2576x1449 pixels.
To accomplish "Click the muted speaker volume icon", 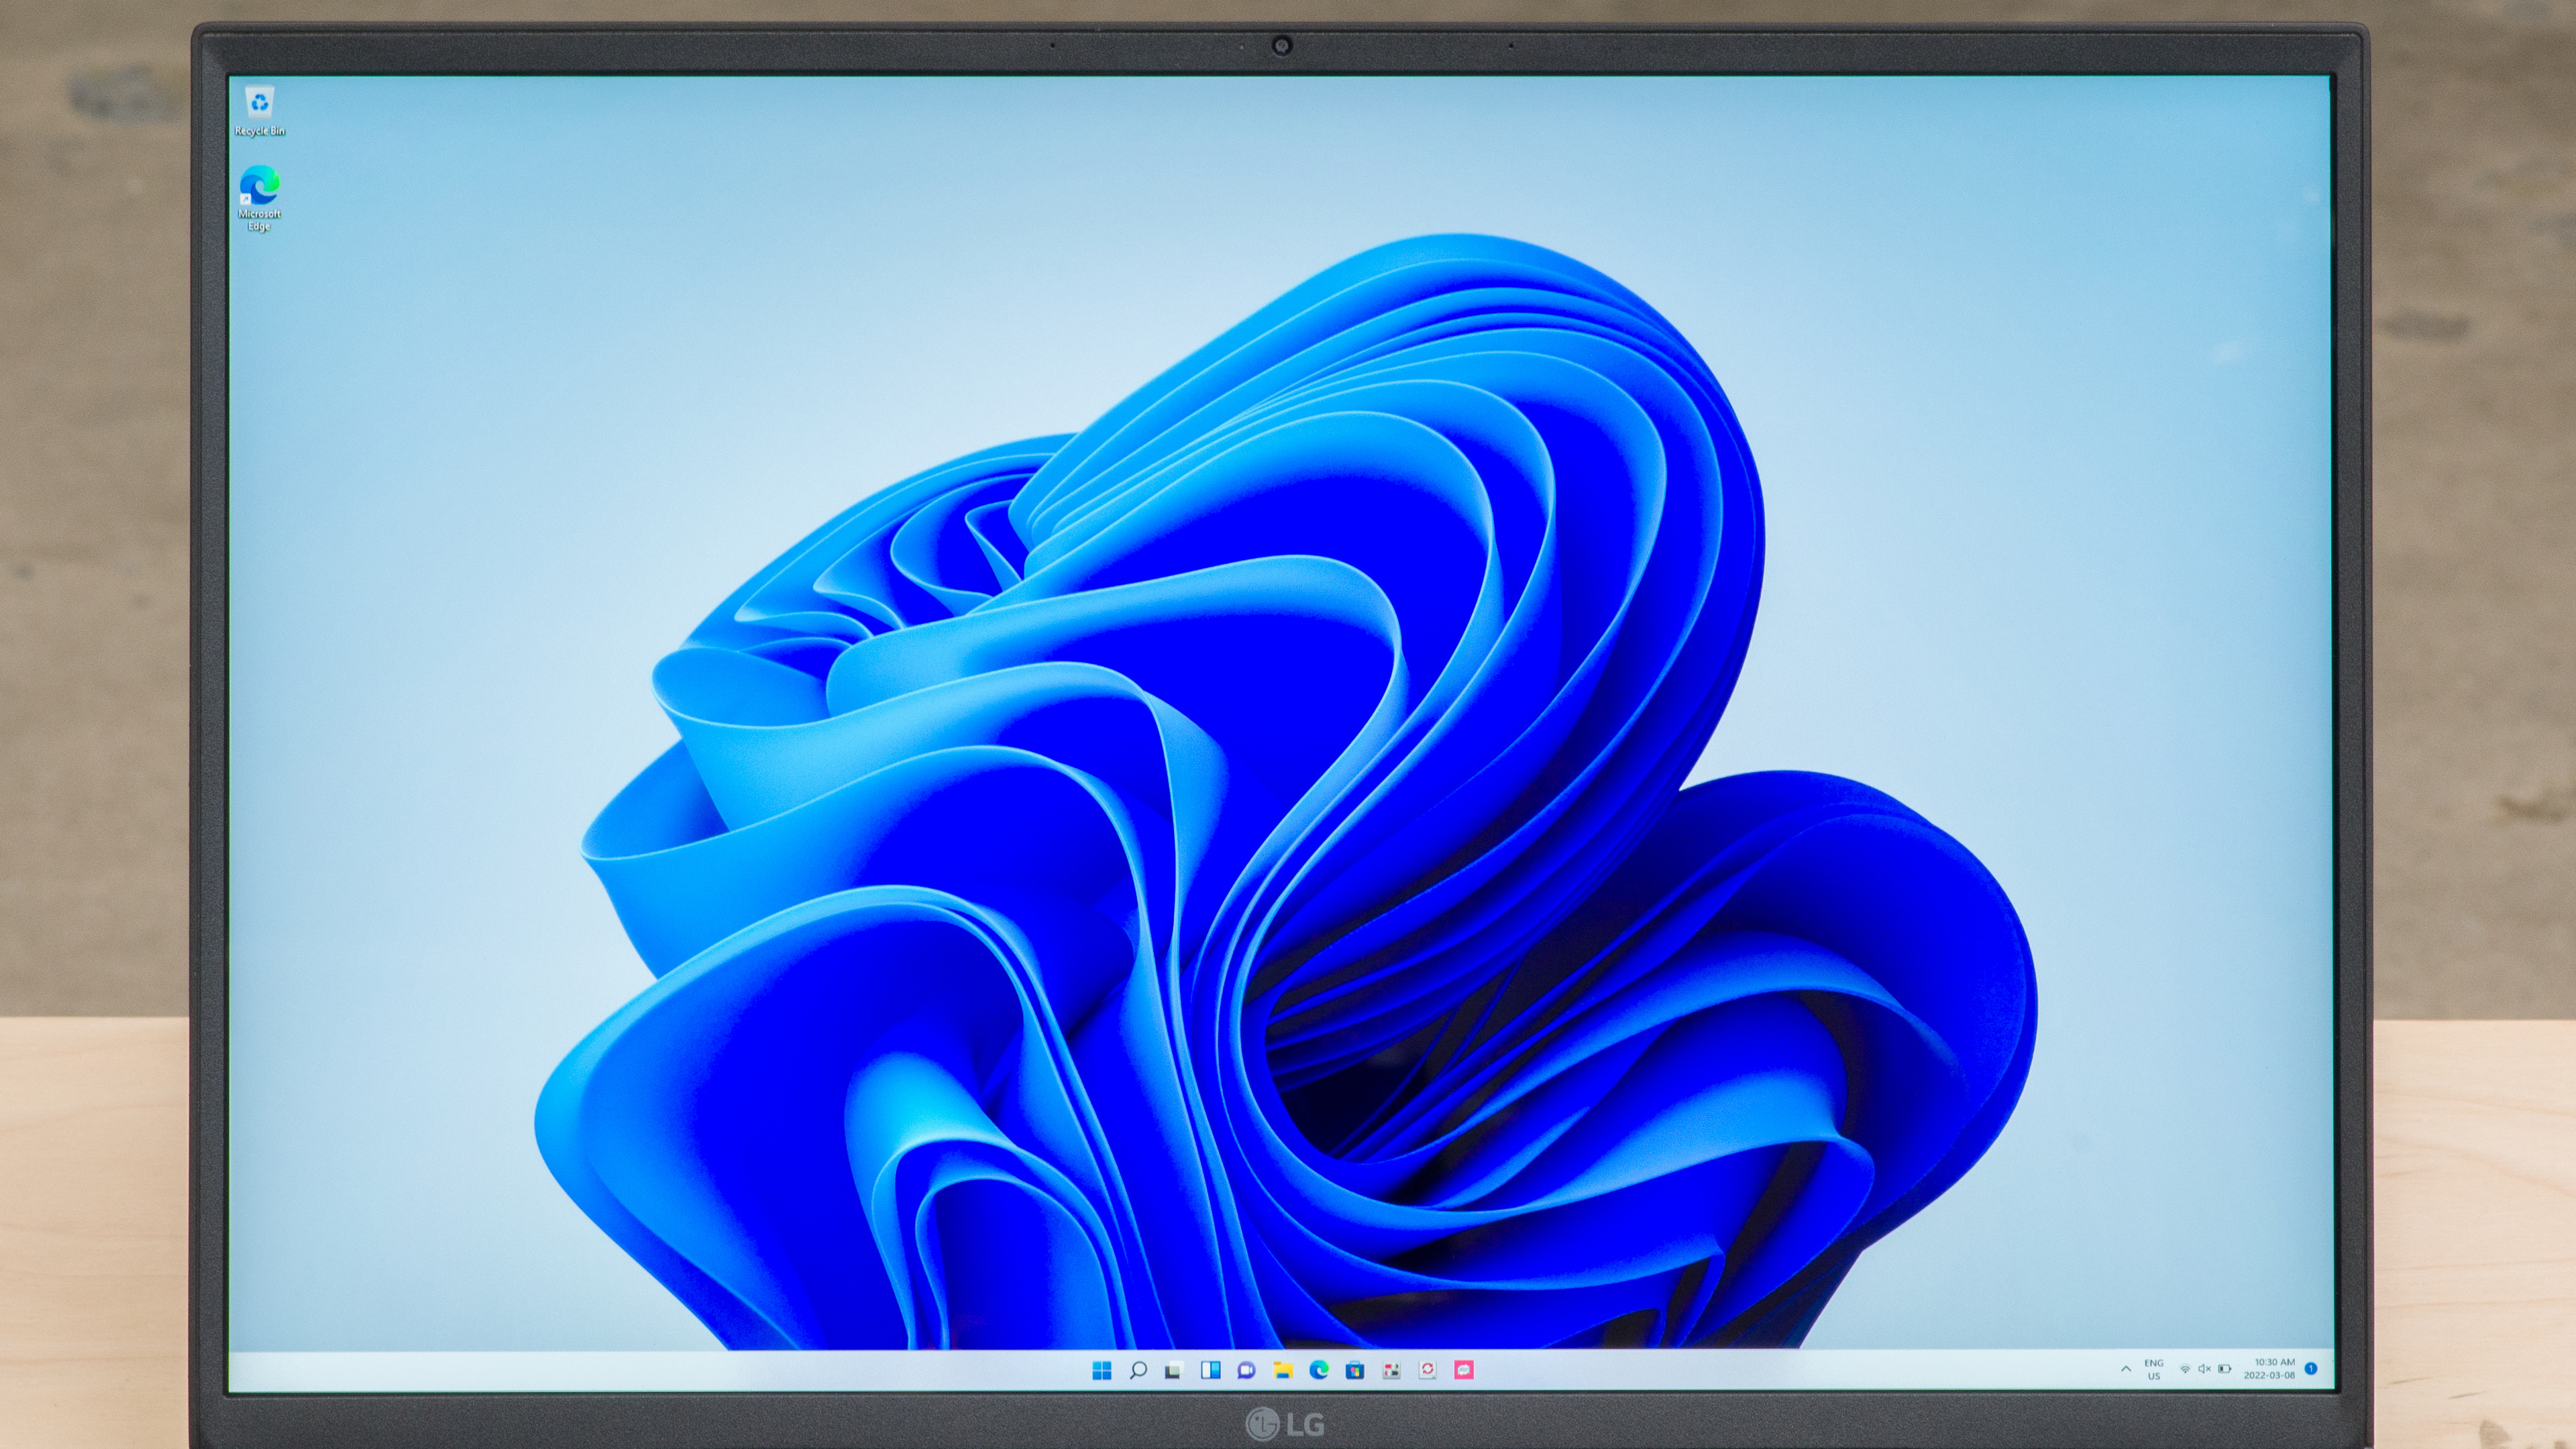I will pos(2204,1369).
